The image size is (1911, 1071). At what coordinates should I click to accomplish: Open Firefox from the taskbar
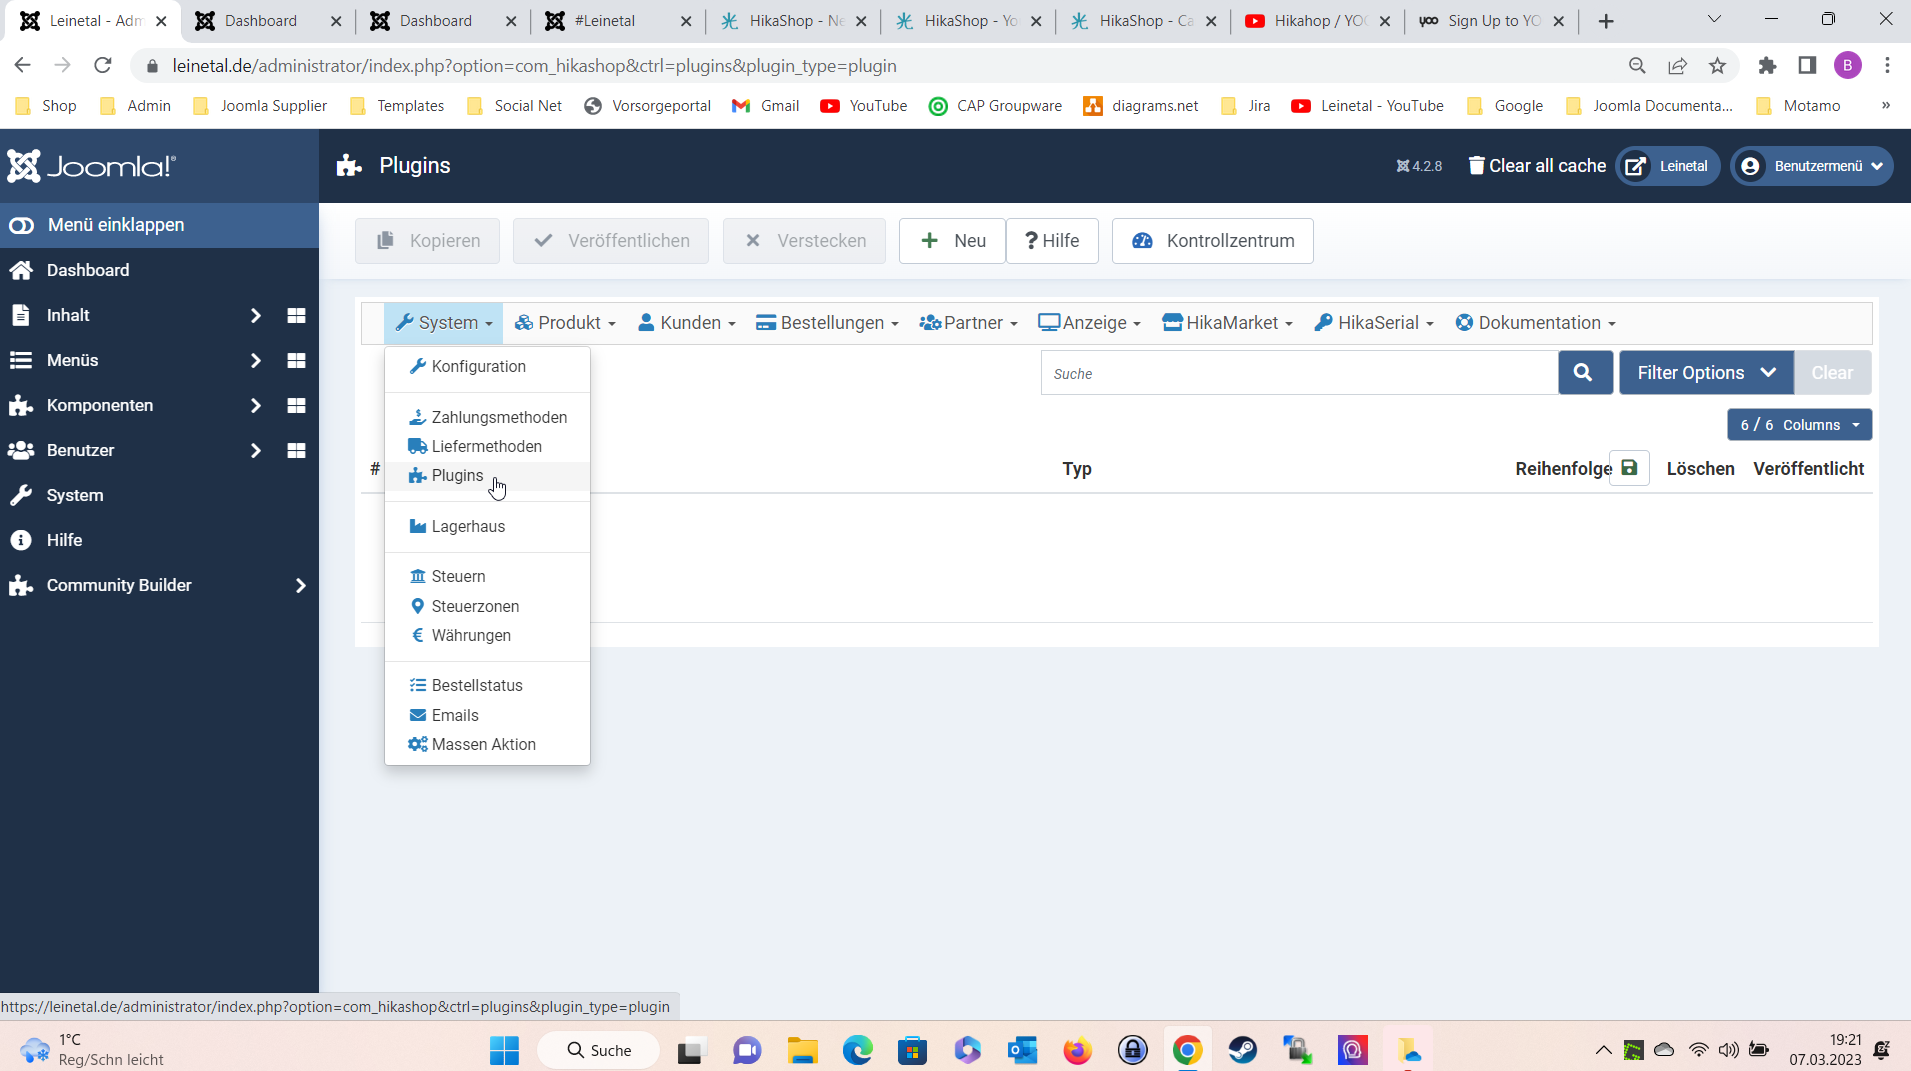pos(1077,1050)
